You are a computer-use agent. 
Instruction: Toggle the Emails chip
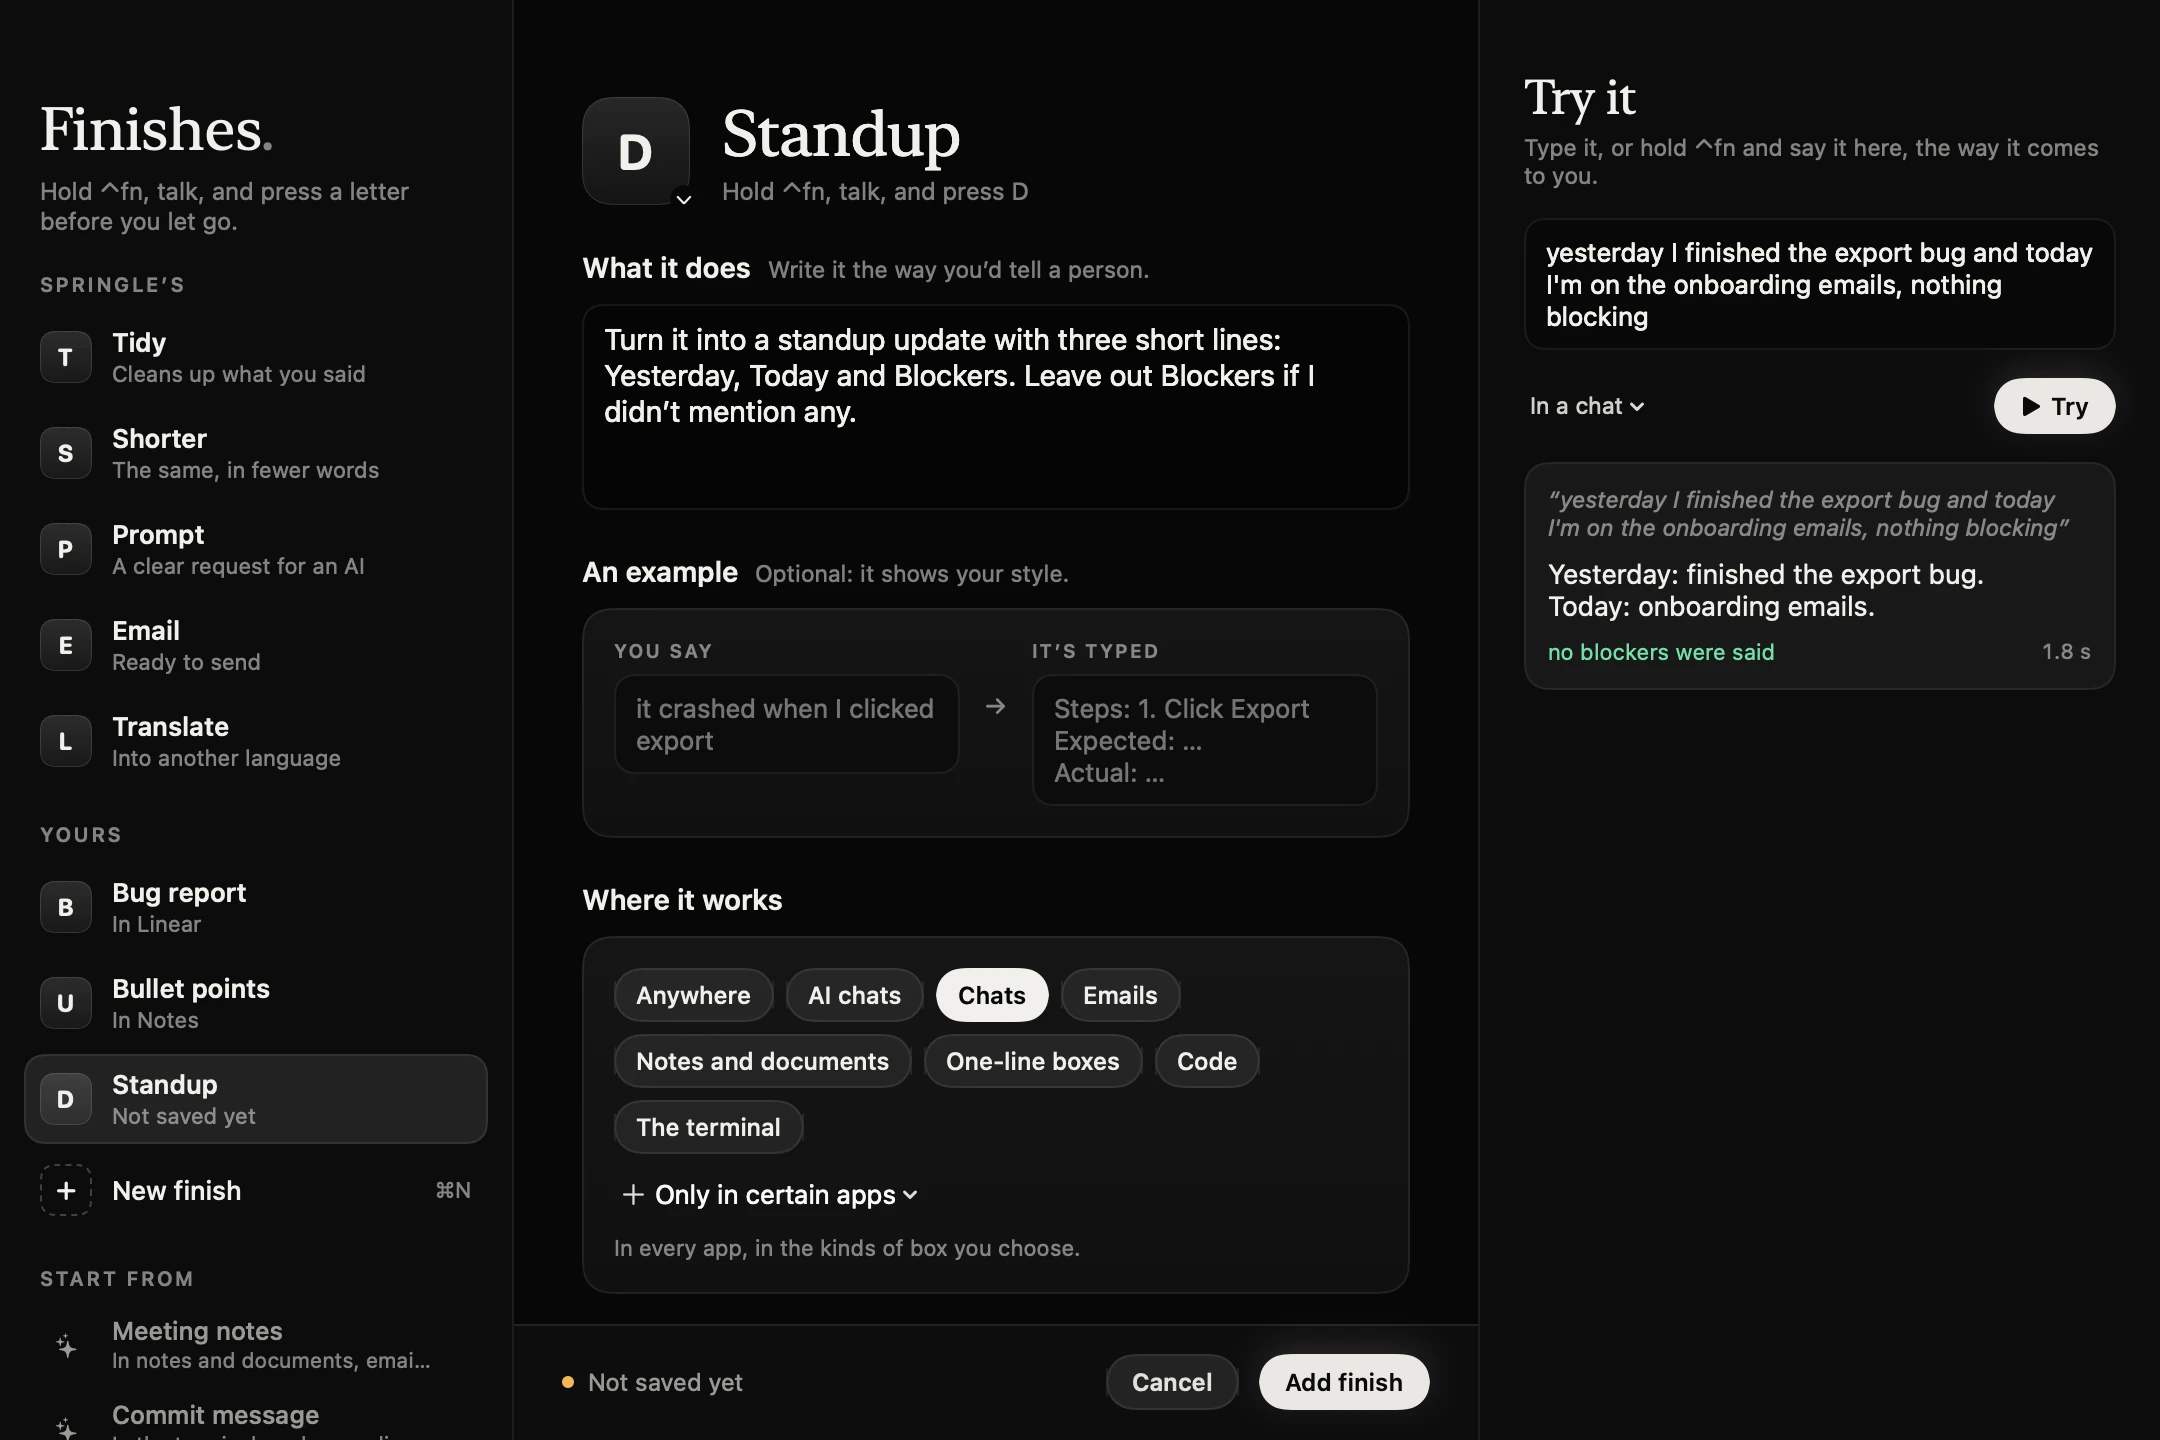click(1120, 995)
